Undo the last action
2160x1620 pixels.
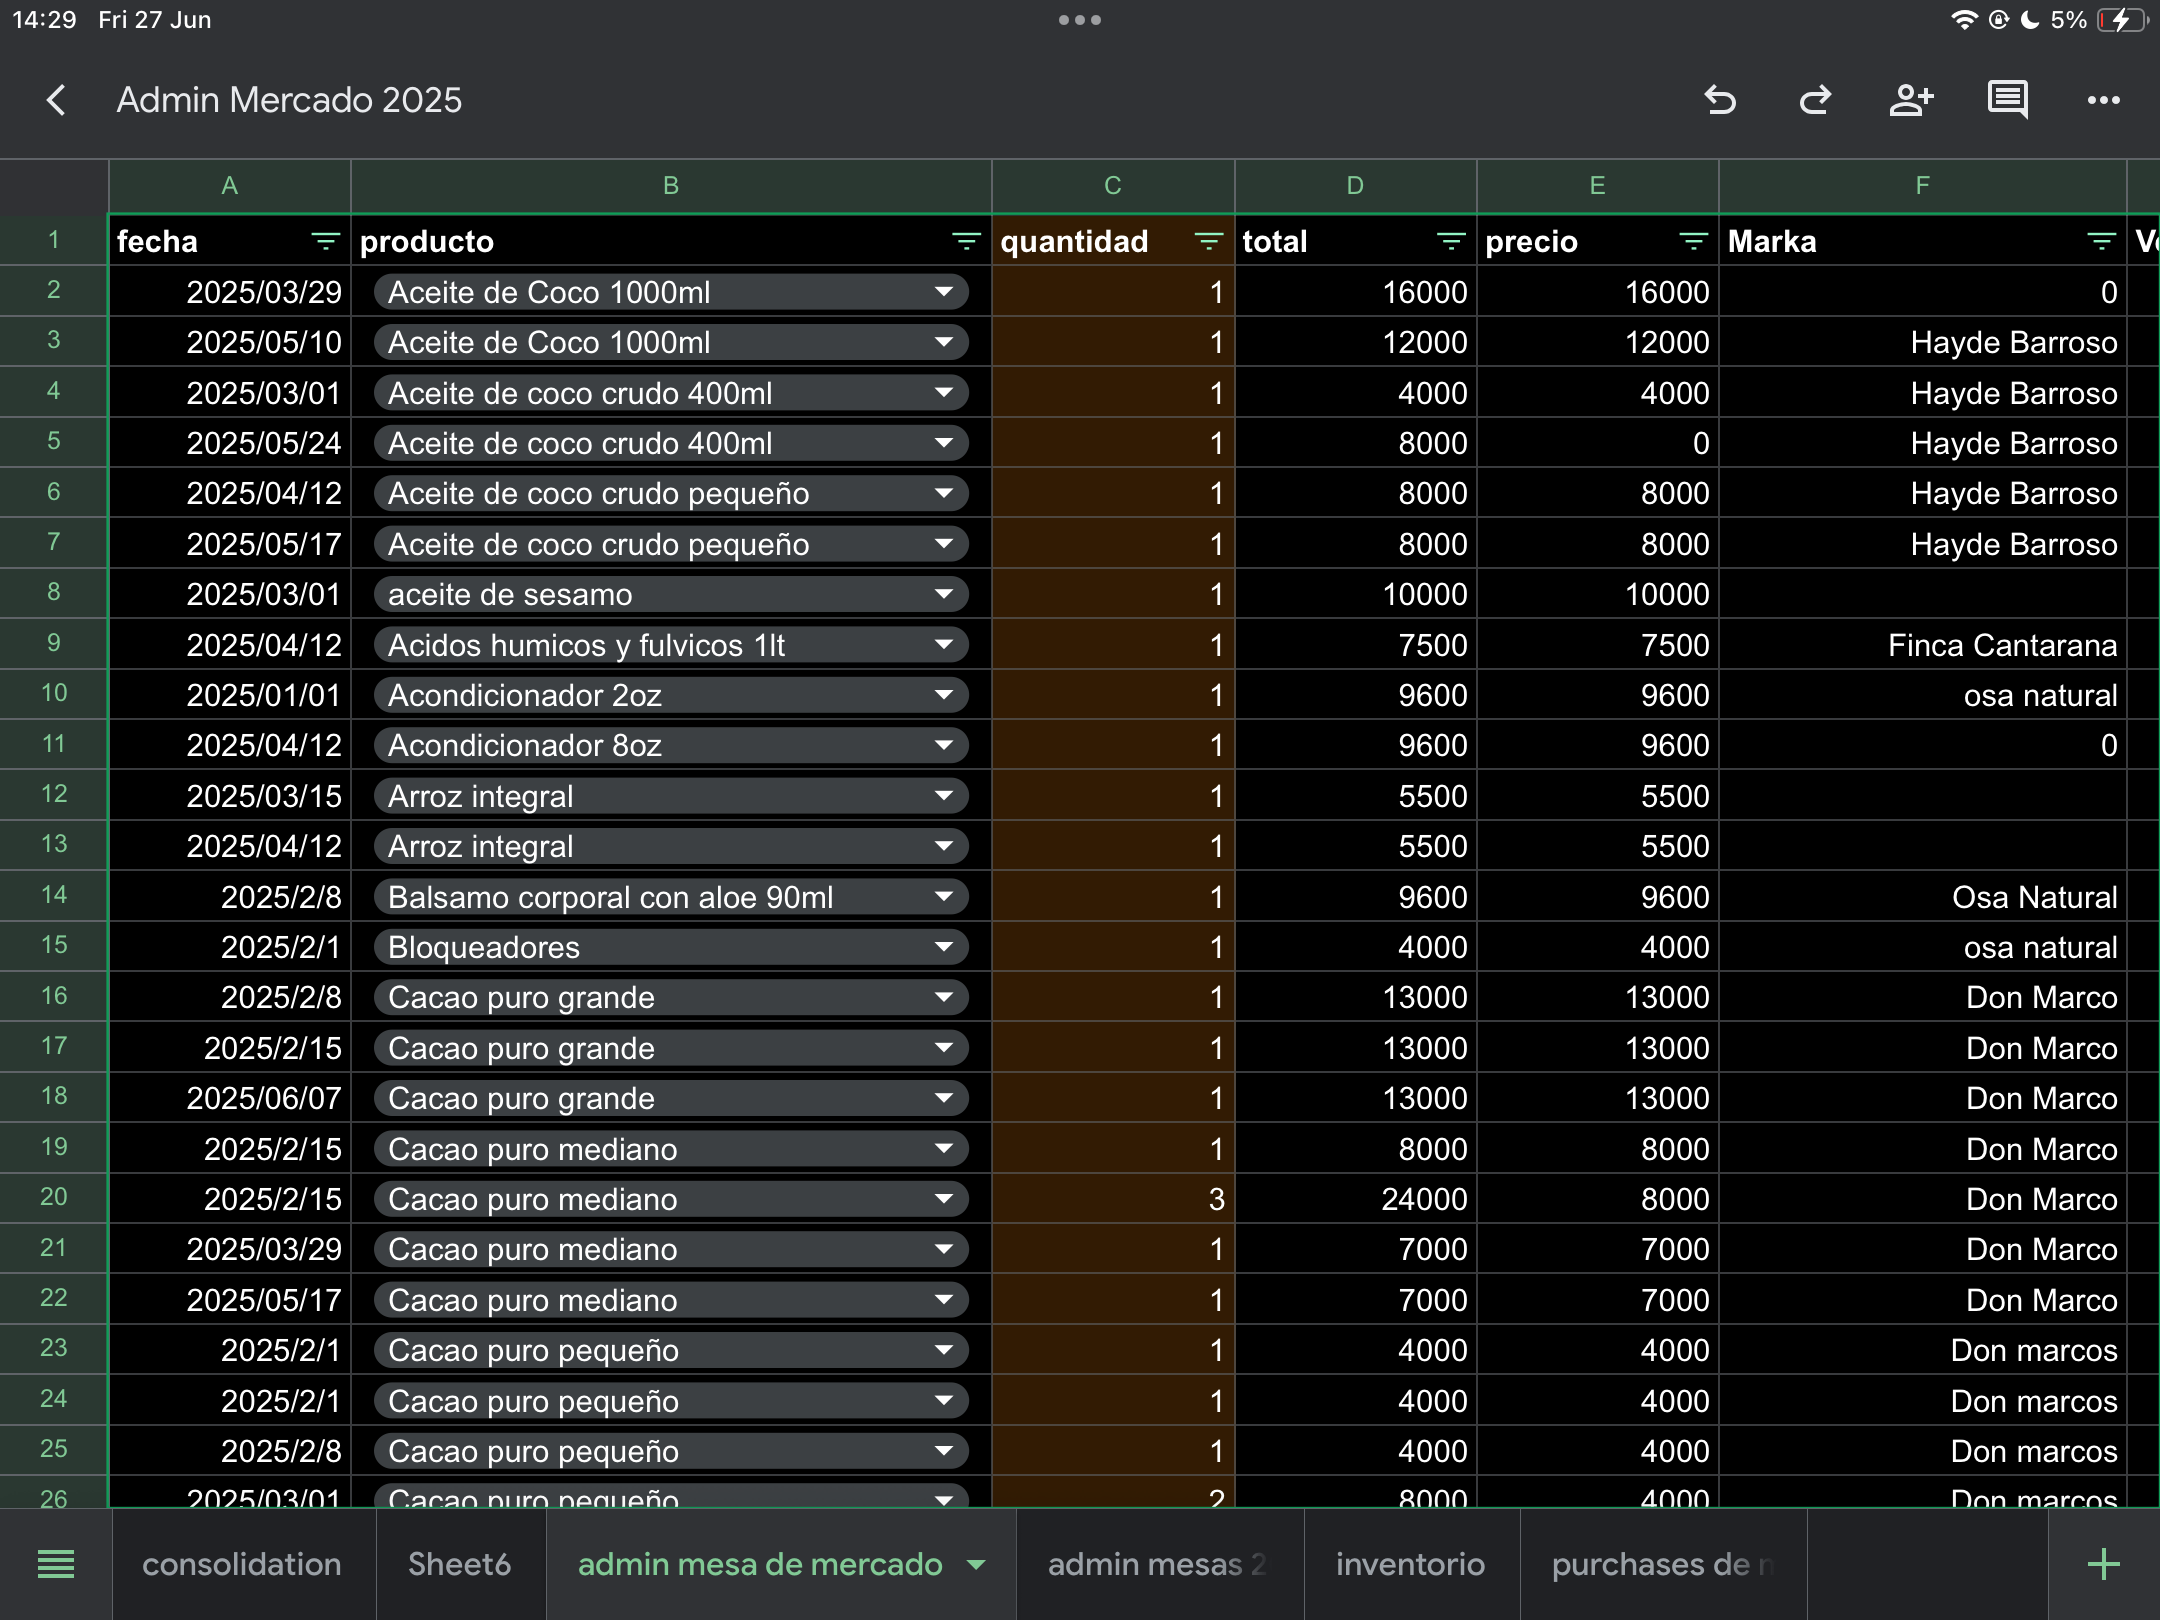1720,100
